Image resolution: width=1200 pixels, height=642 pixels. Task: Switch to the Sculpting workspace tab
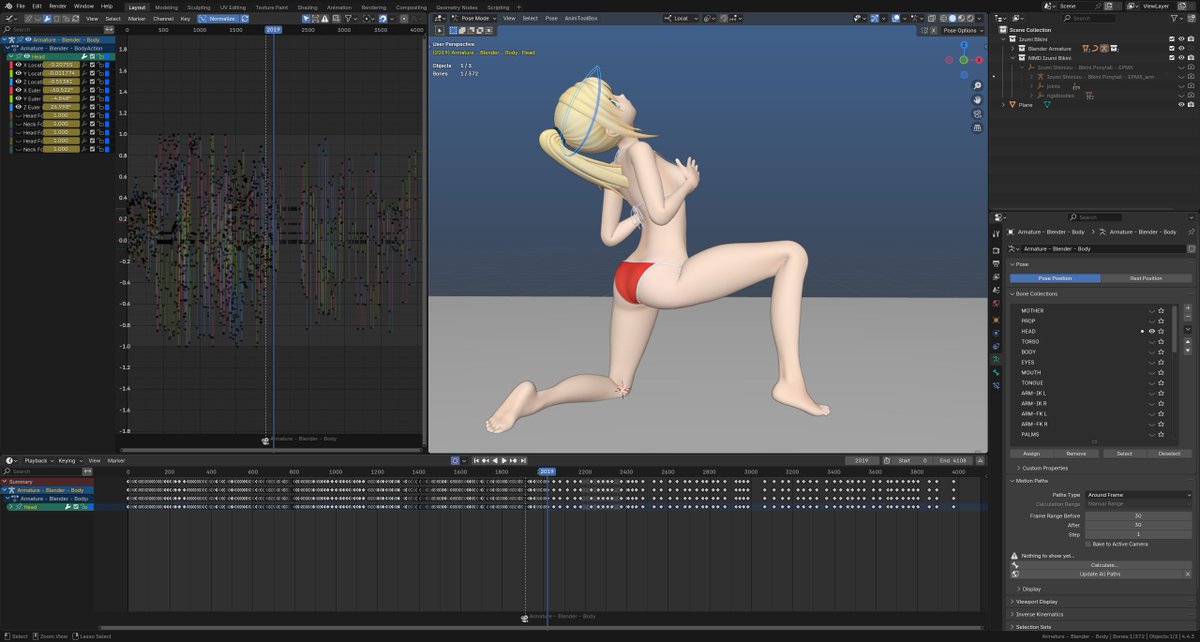pos(199,7)
